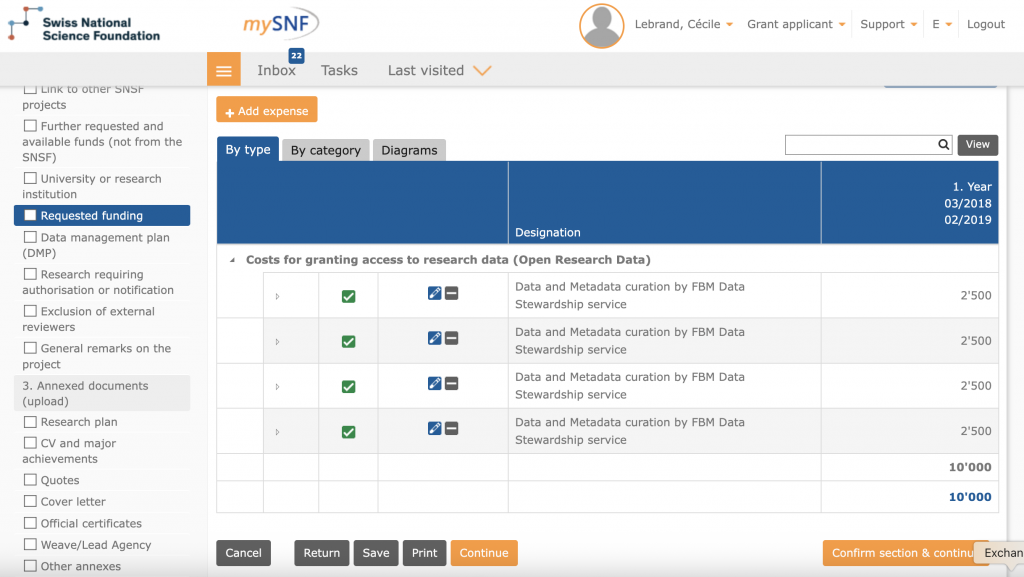Collapse the Open Research Data costs group
This screenshot has width=1024, height=577.
pos(233,260)
